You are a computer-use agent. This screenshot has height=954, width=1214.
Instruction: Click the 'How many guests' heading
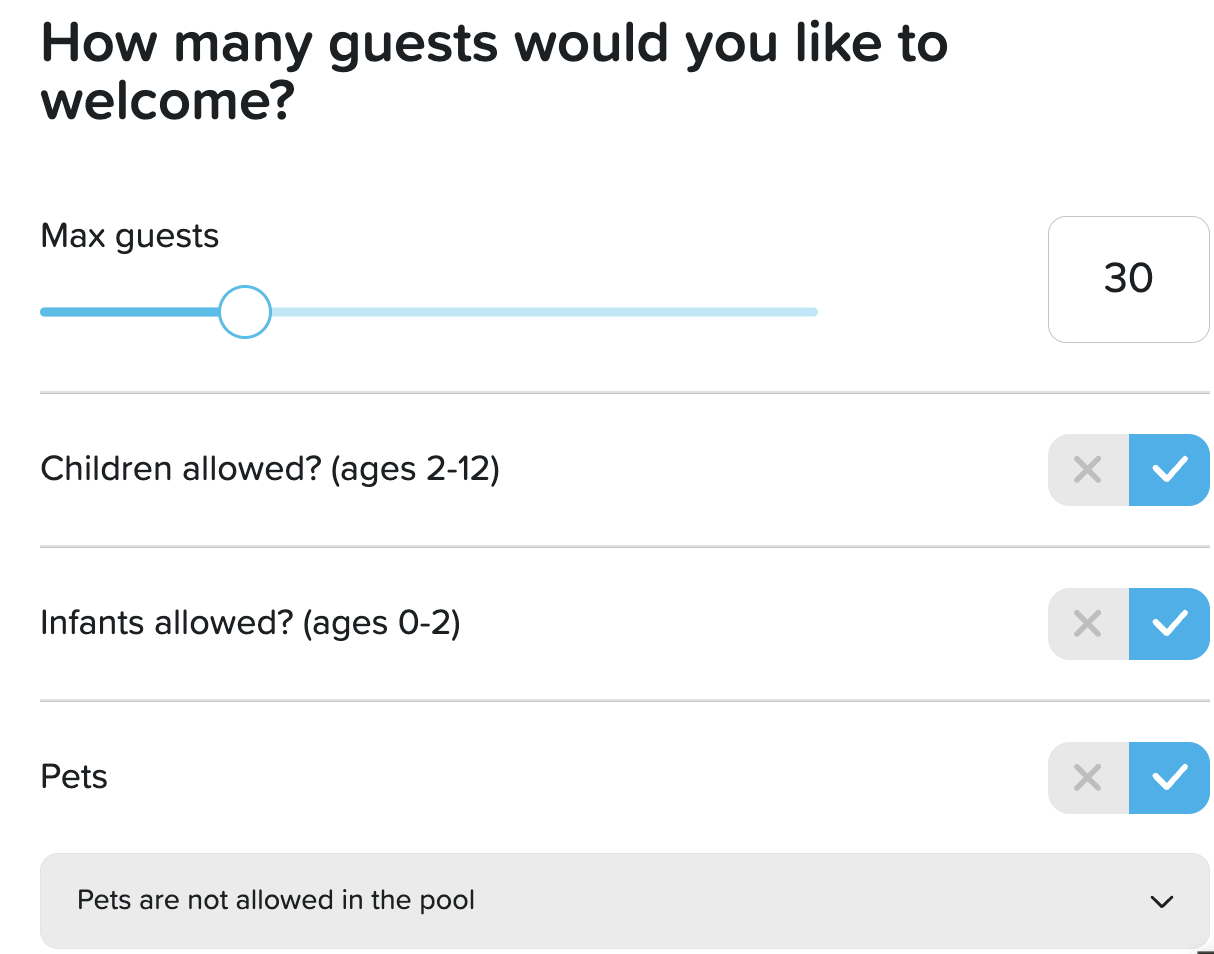click(x=493, y=72)
